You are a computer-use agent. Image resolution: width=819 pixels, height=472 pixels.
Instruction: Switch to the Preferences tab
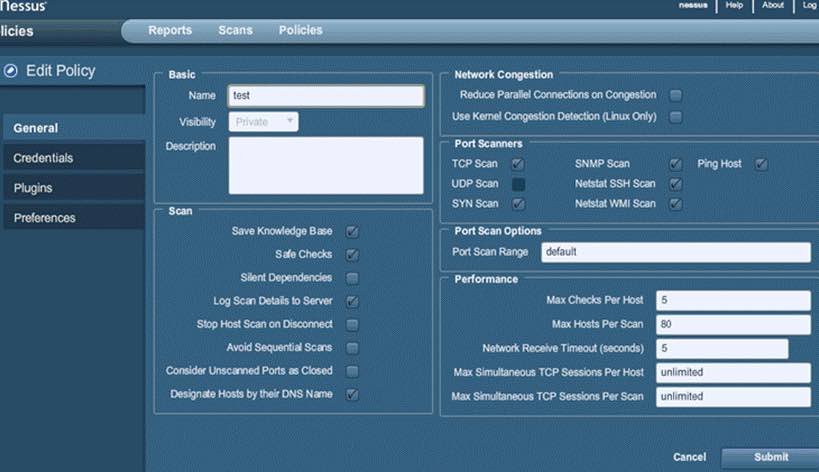(44, 218)
